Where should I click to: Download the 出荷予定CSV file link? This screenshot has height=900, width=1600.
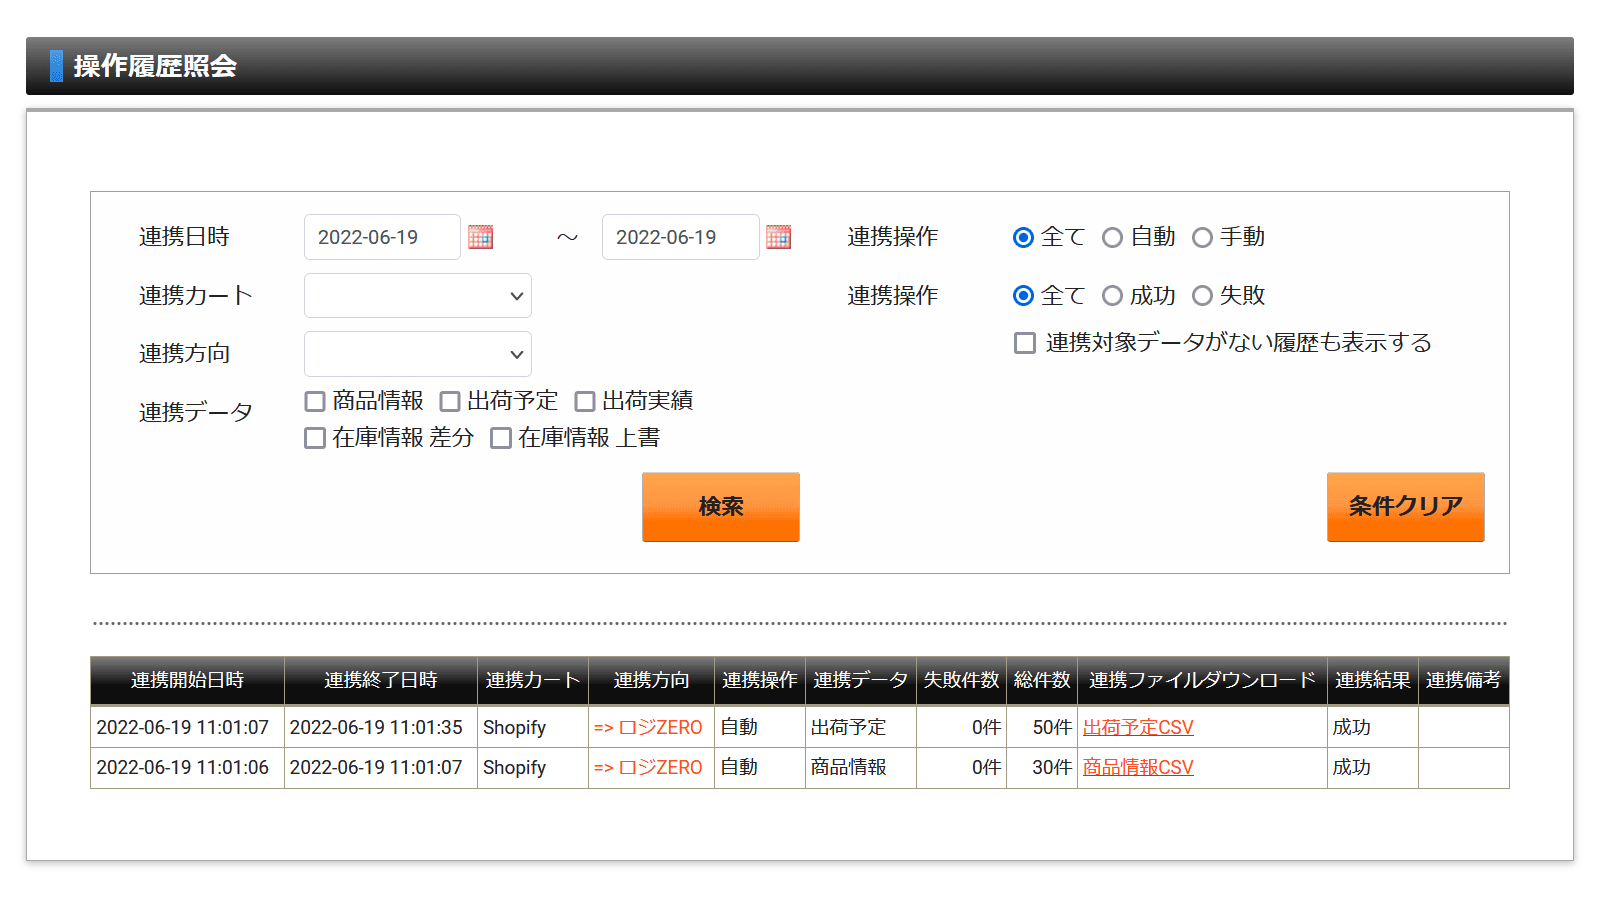coord(1138,728)
